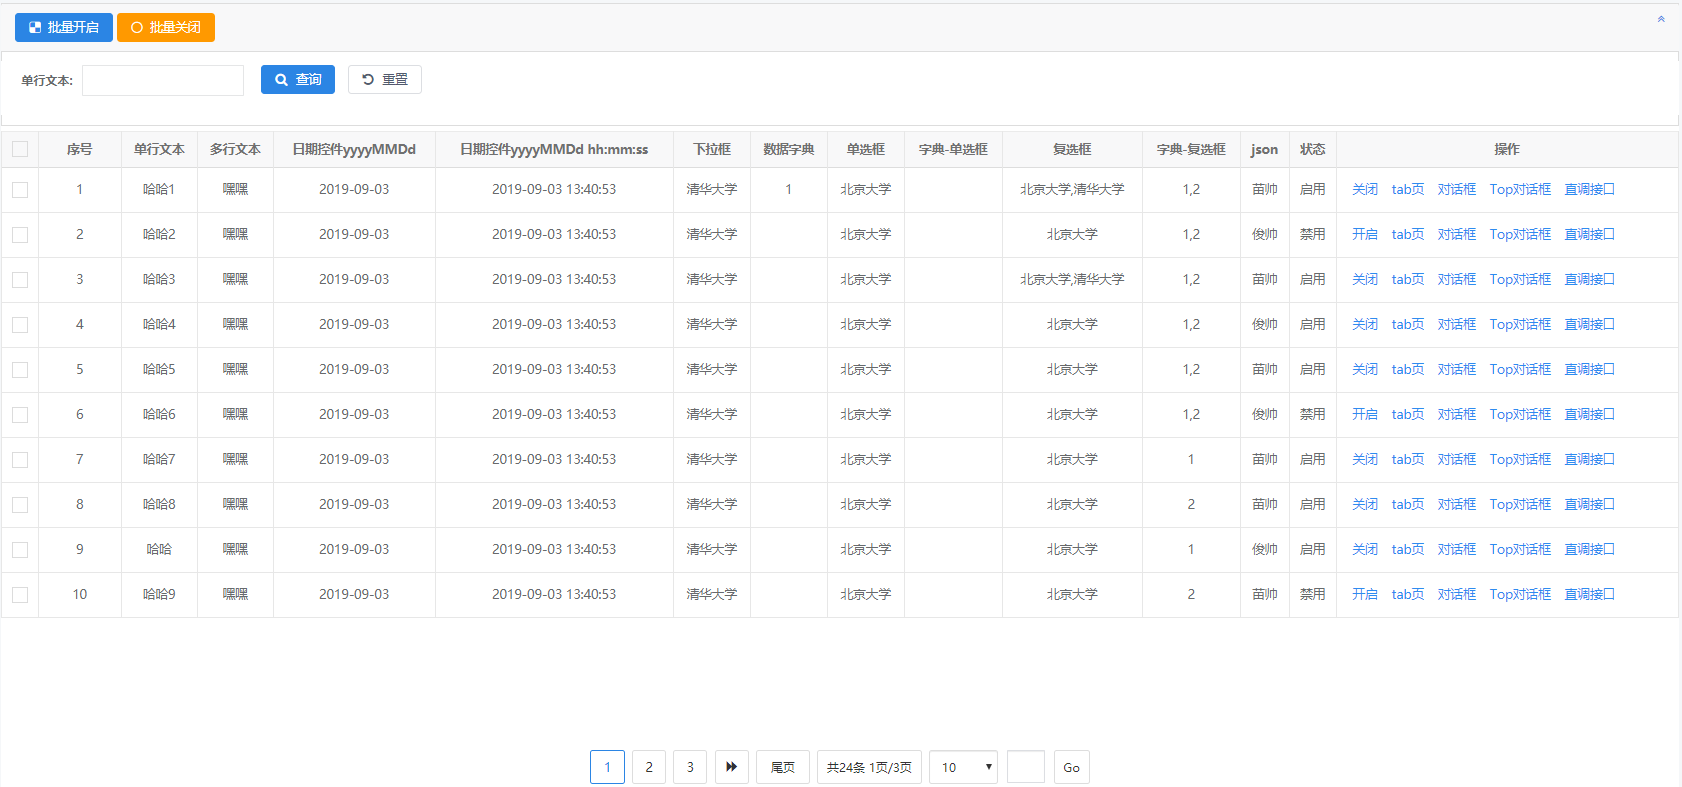Viewport: 1682px width, 787px height.
Task: Click the 重置 reset button
Action: [x=385, y=79]
